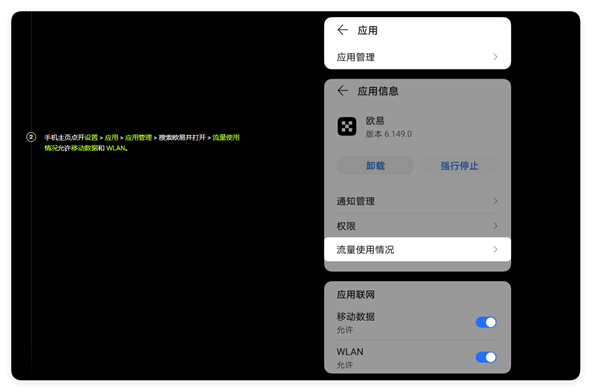The width and height of the screenshot is (591, 391).
Task: Select the 移动数据 label
Action: click(355, 316)
